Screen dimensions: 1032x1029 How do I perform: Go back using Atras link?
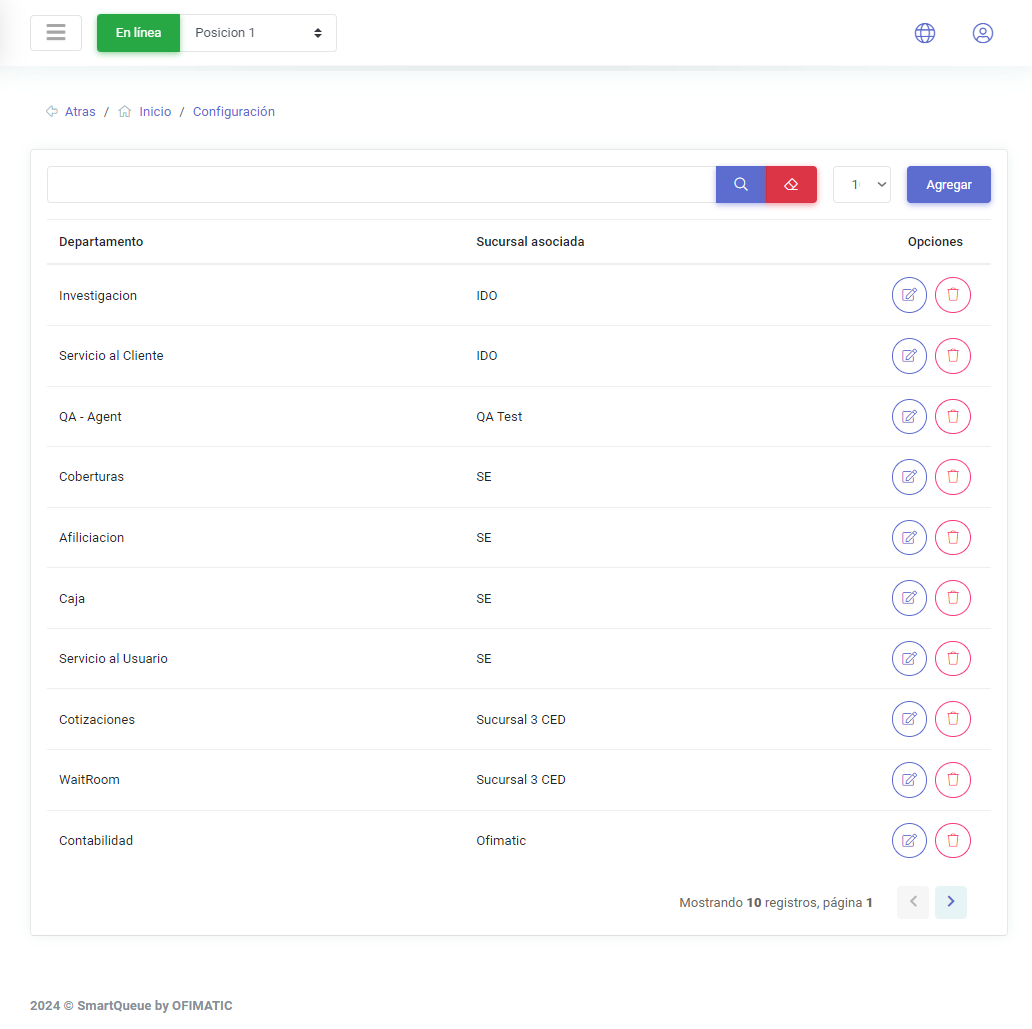80,112
